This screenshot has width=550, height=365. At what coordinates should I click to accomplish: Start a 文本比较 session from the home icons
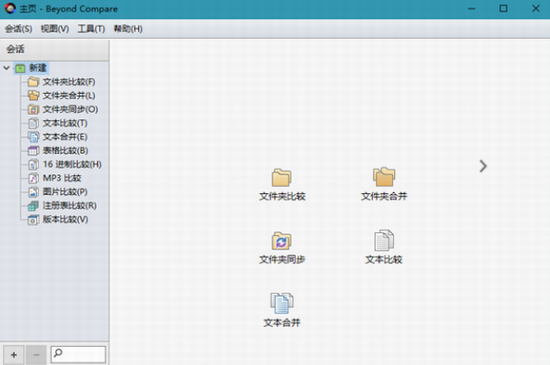[x=384, y=247]
